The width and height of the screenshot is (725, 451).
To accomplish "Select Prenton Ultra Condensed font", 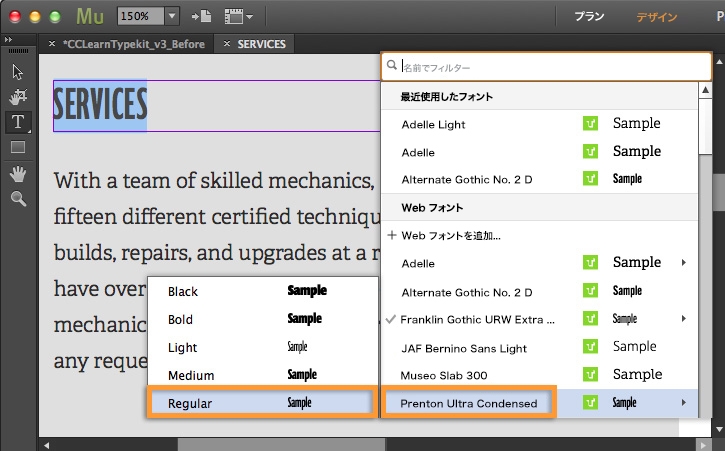I will coord(468,403).
